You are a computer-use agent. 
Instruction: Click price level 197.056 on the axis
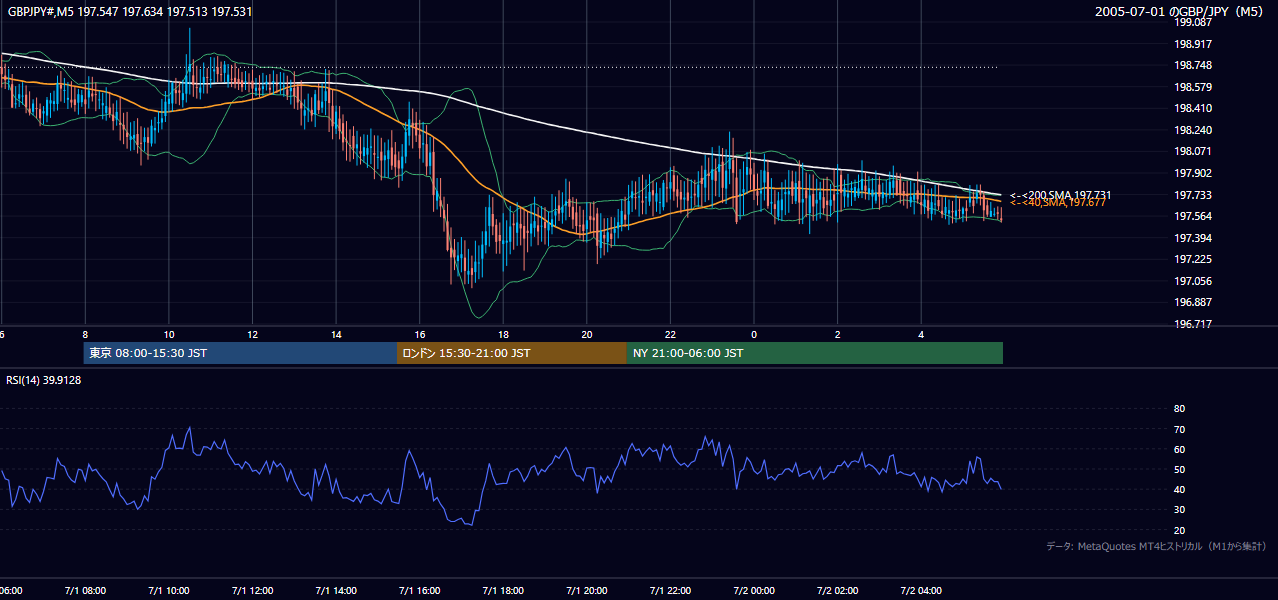tap(1193, 281)
